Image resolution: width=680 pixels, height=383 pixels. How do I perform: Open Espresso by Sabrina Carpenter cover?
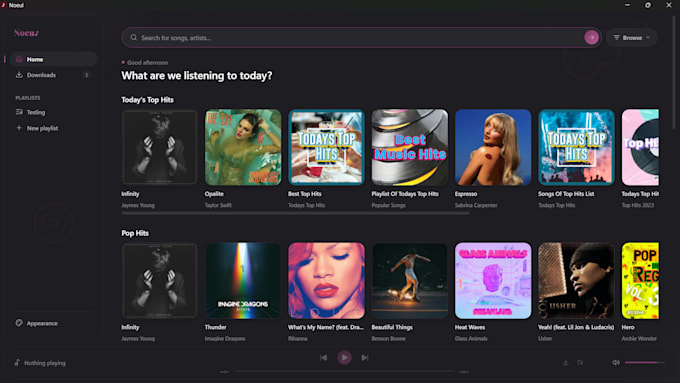[x=493, y=147]
